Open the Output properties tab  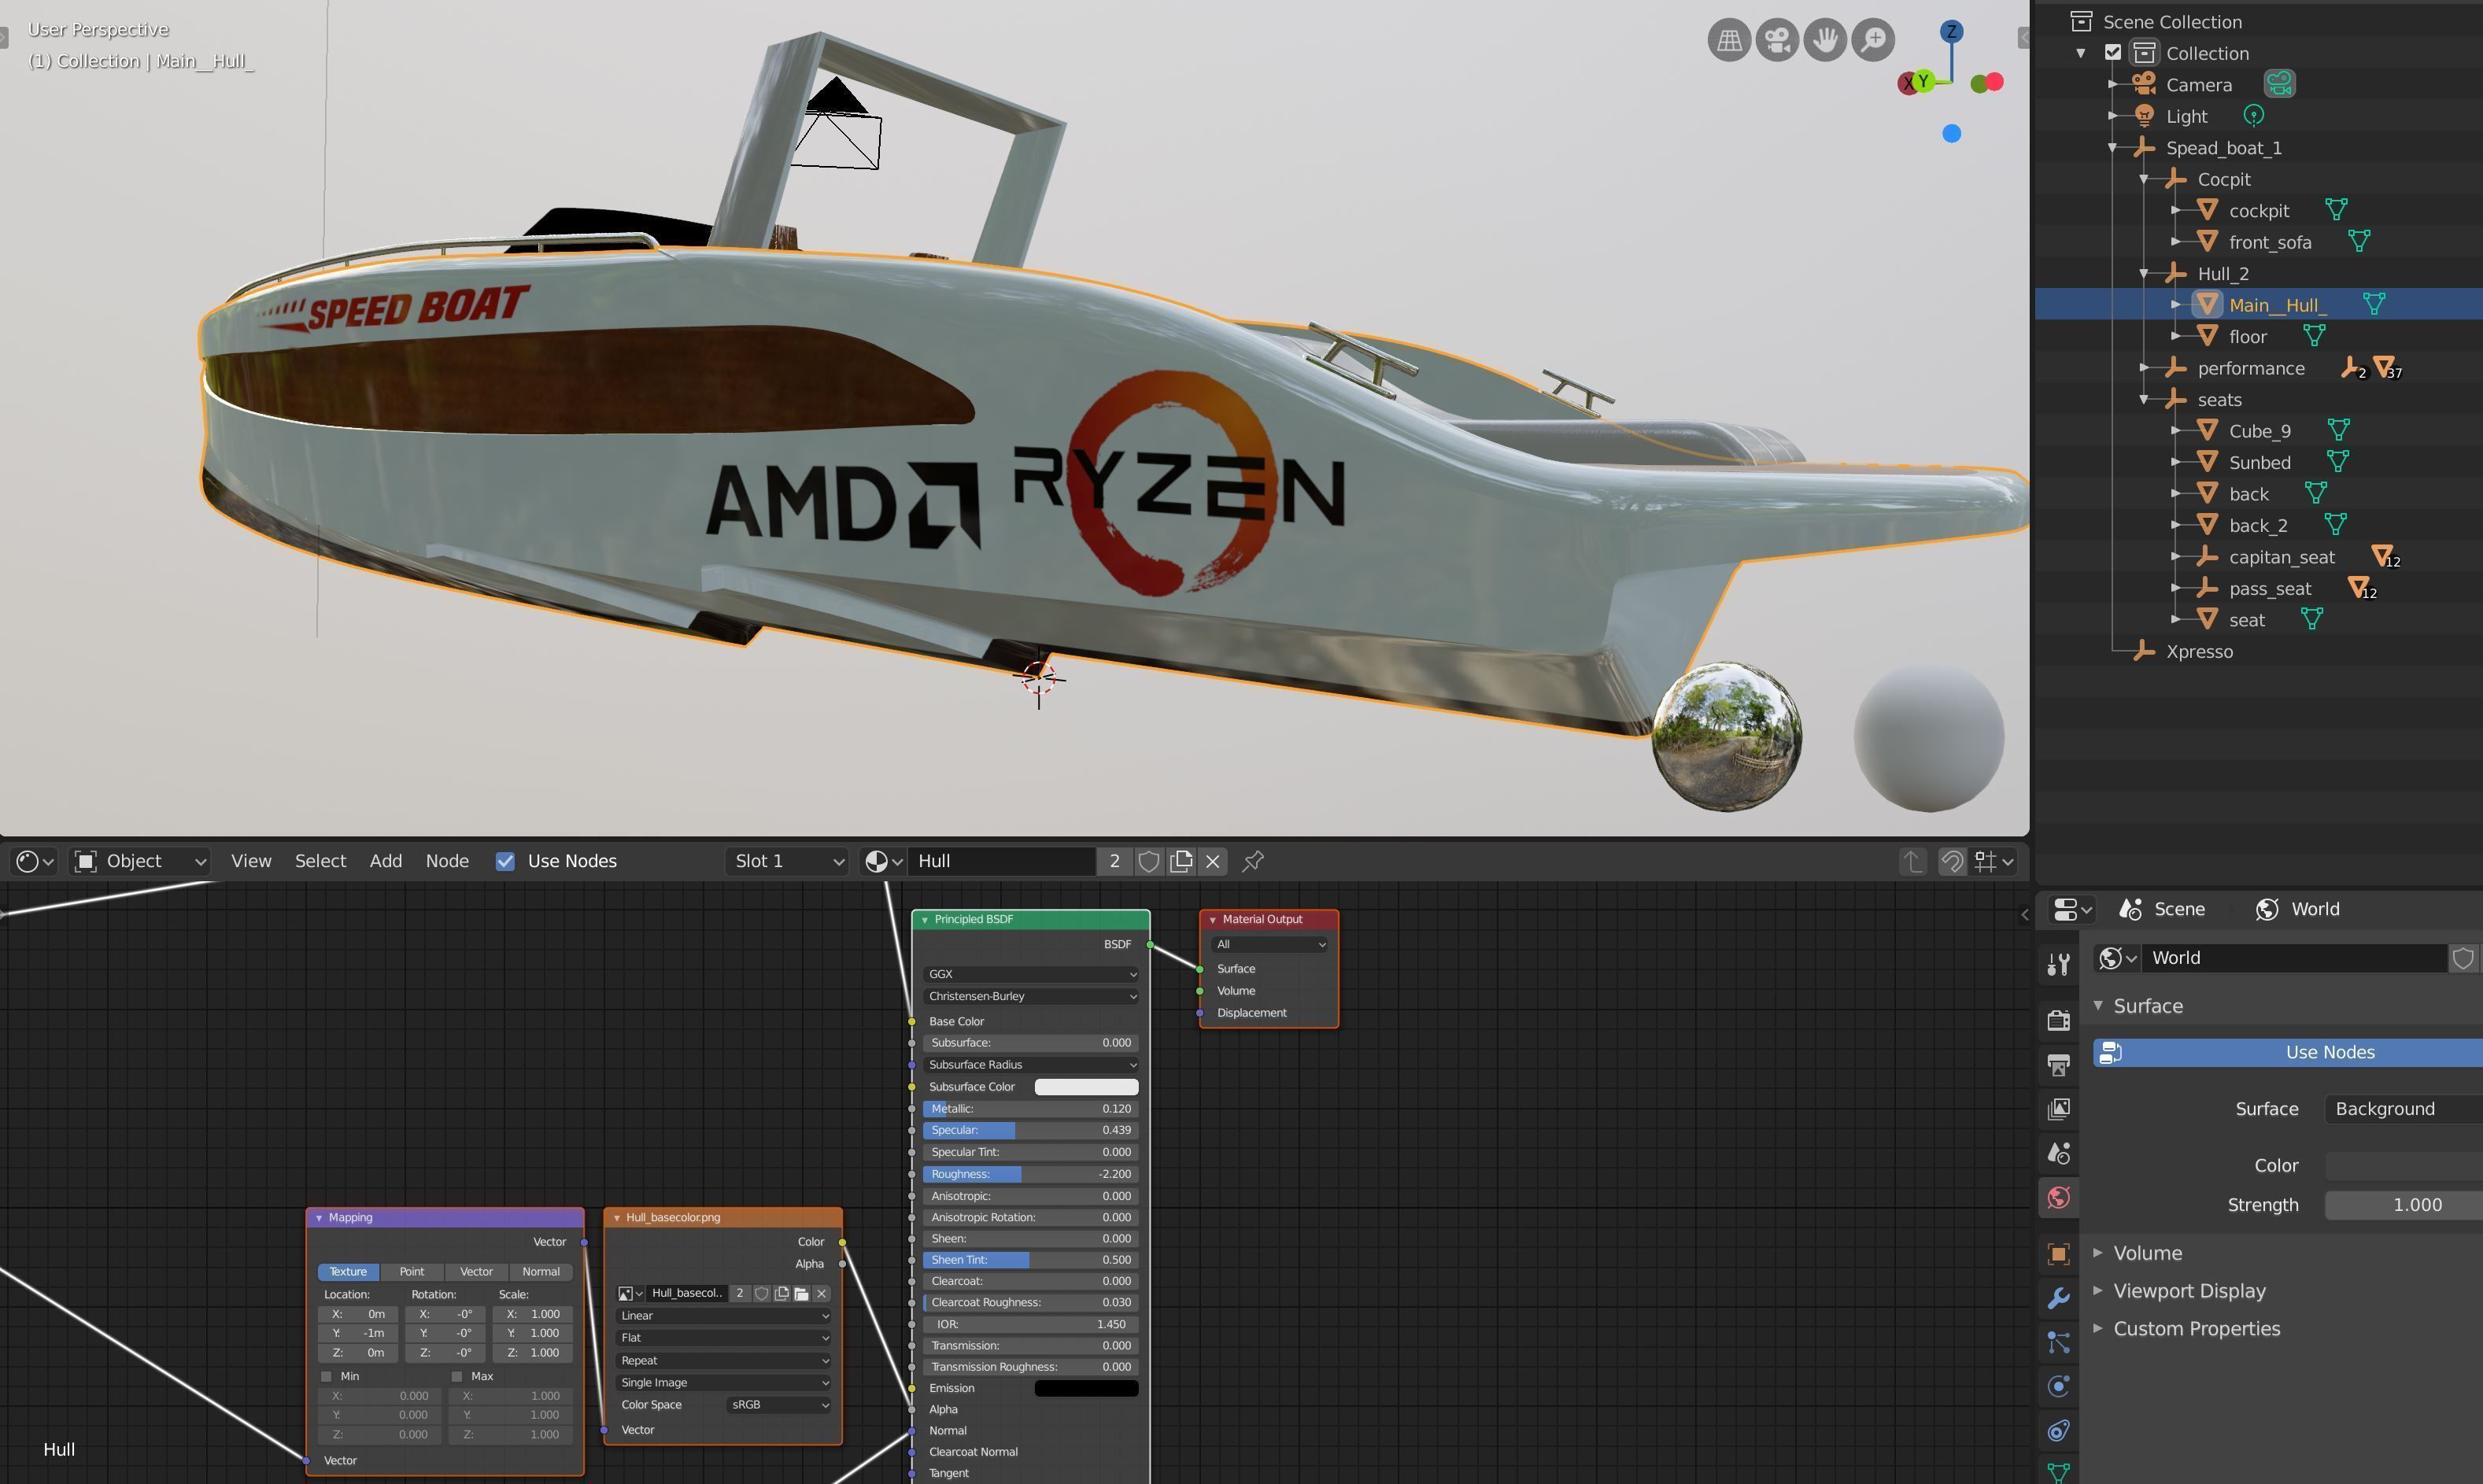click(2058, 1064)
